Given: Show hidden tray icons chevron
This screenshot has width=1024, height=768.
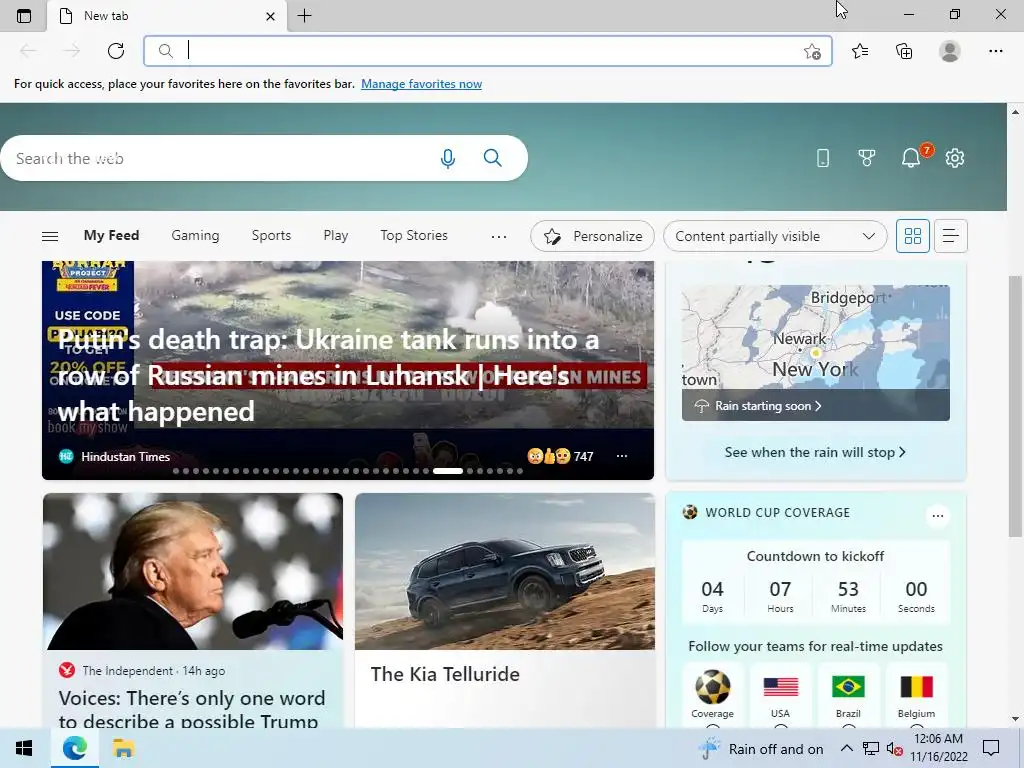Looking at the screenshot, I should pyautogui.click(x=846, y=748).
